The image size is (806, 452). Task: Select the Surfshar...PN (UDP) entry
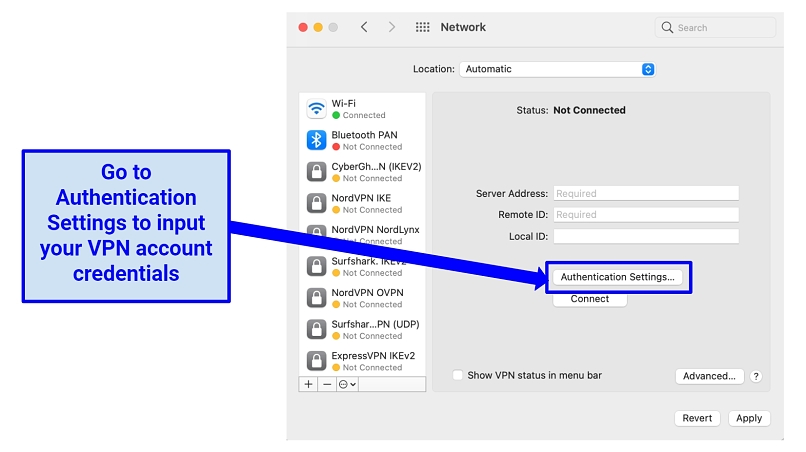click(362, 330)
